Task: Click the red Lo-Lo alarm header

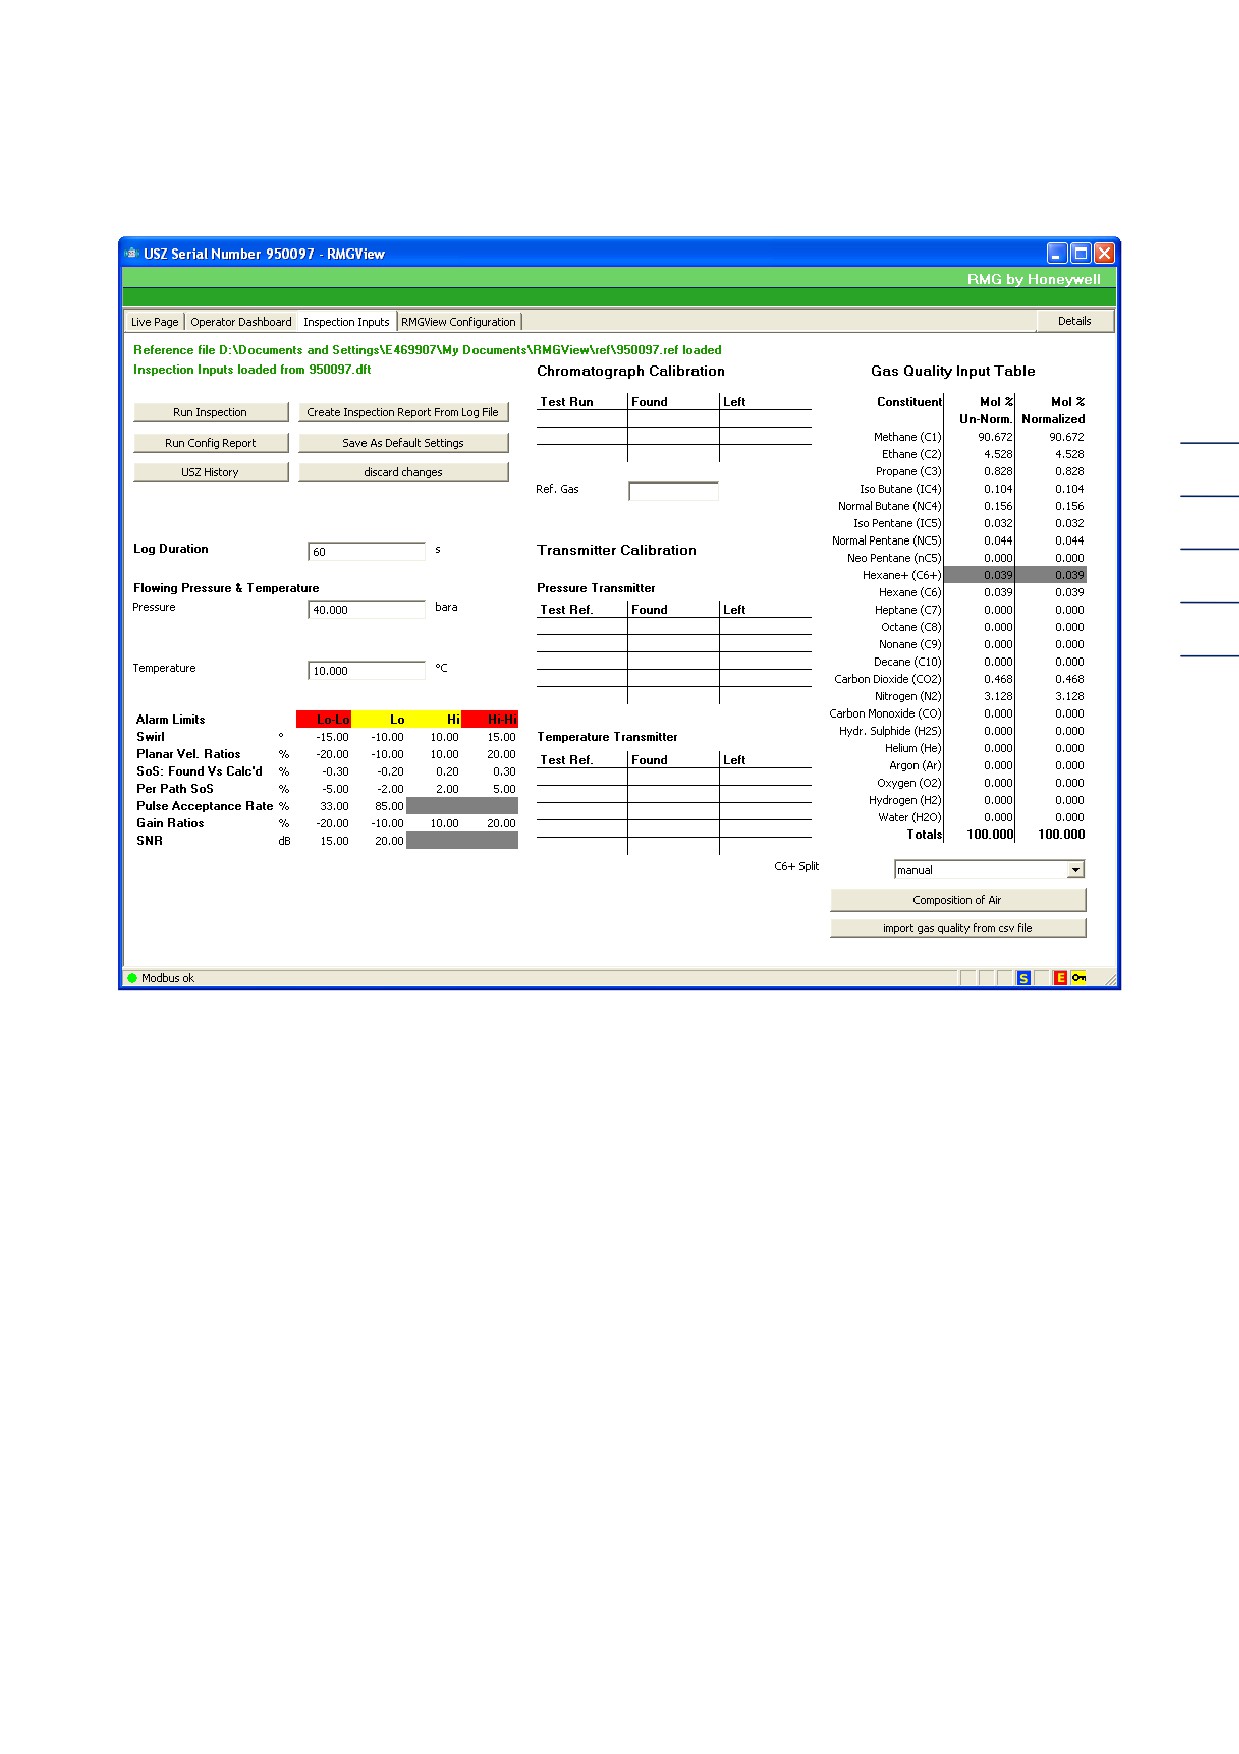Action: [x=324, y=719]
